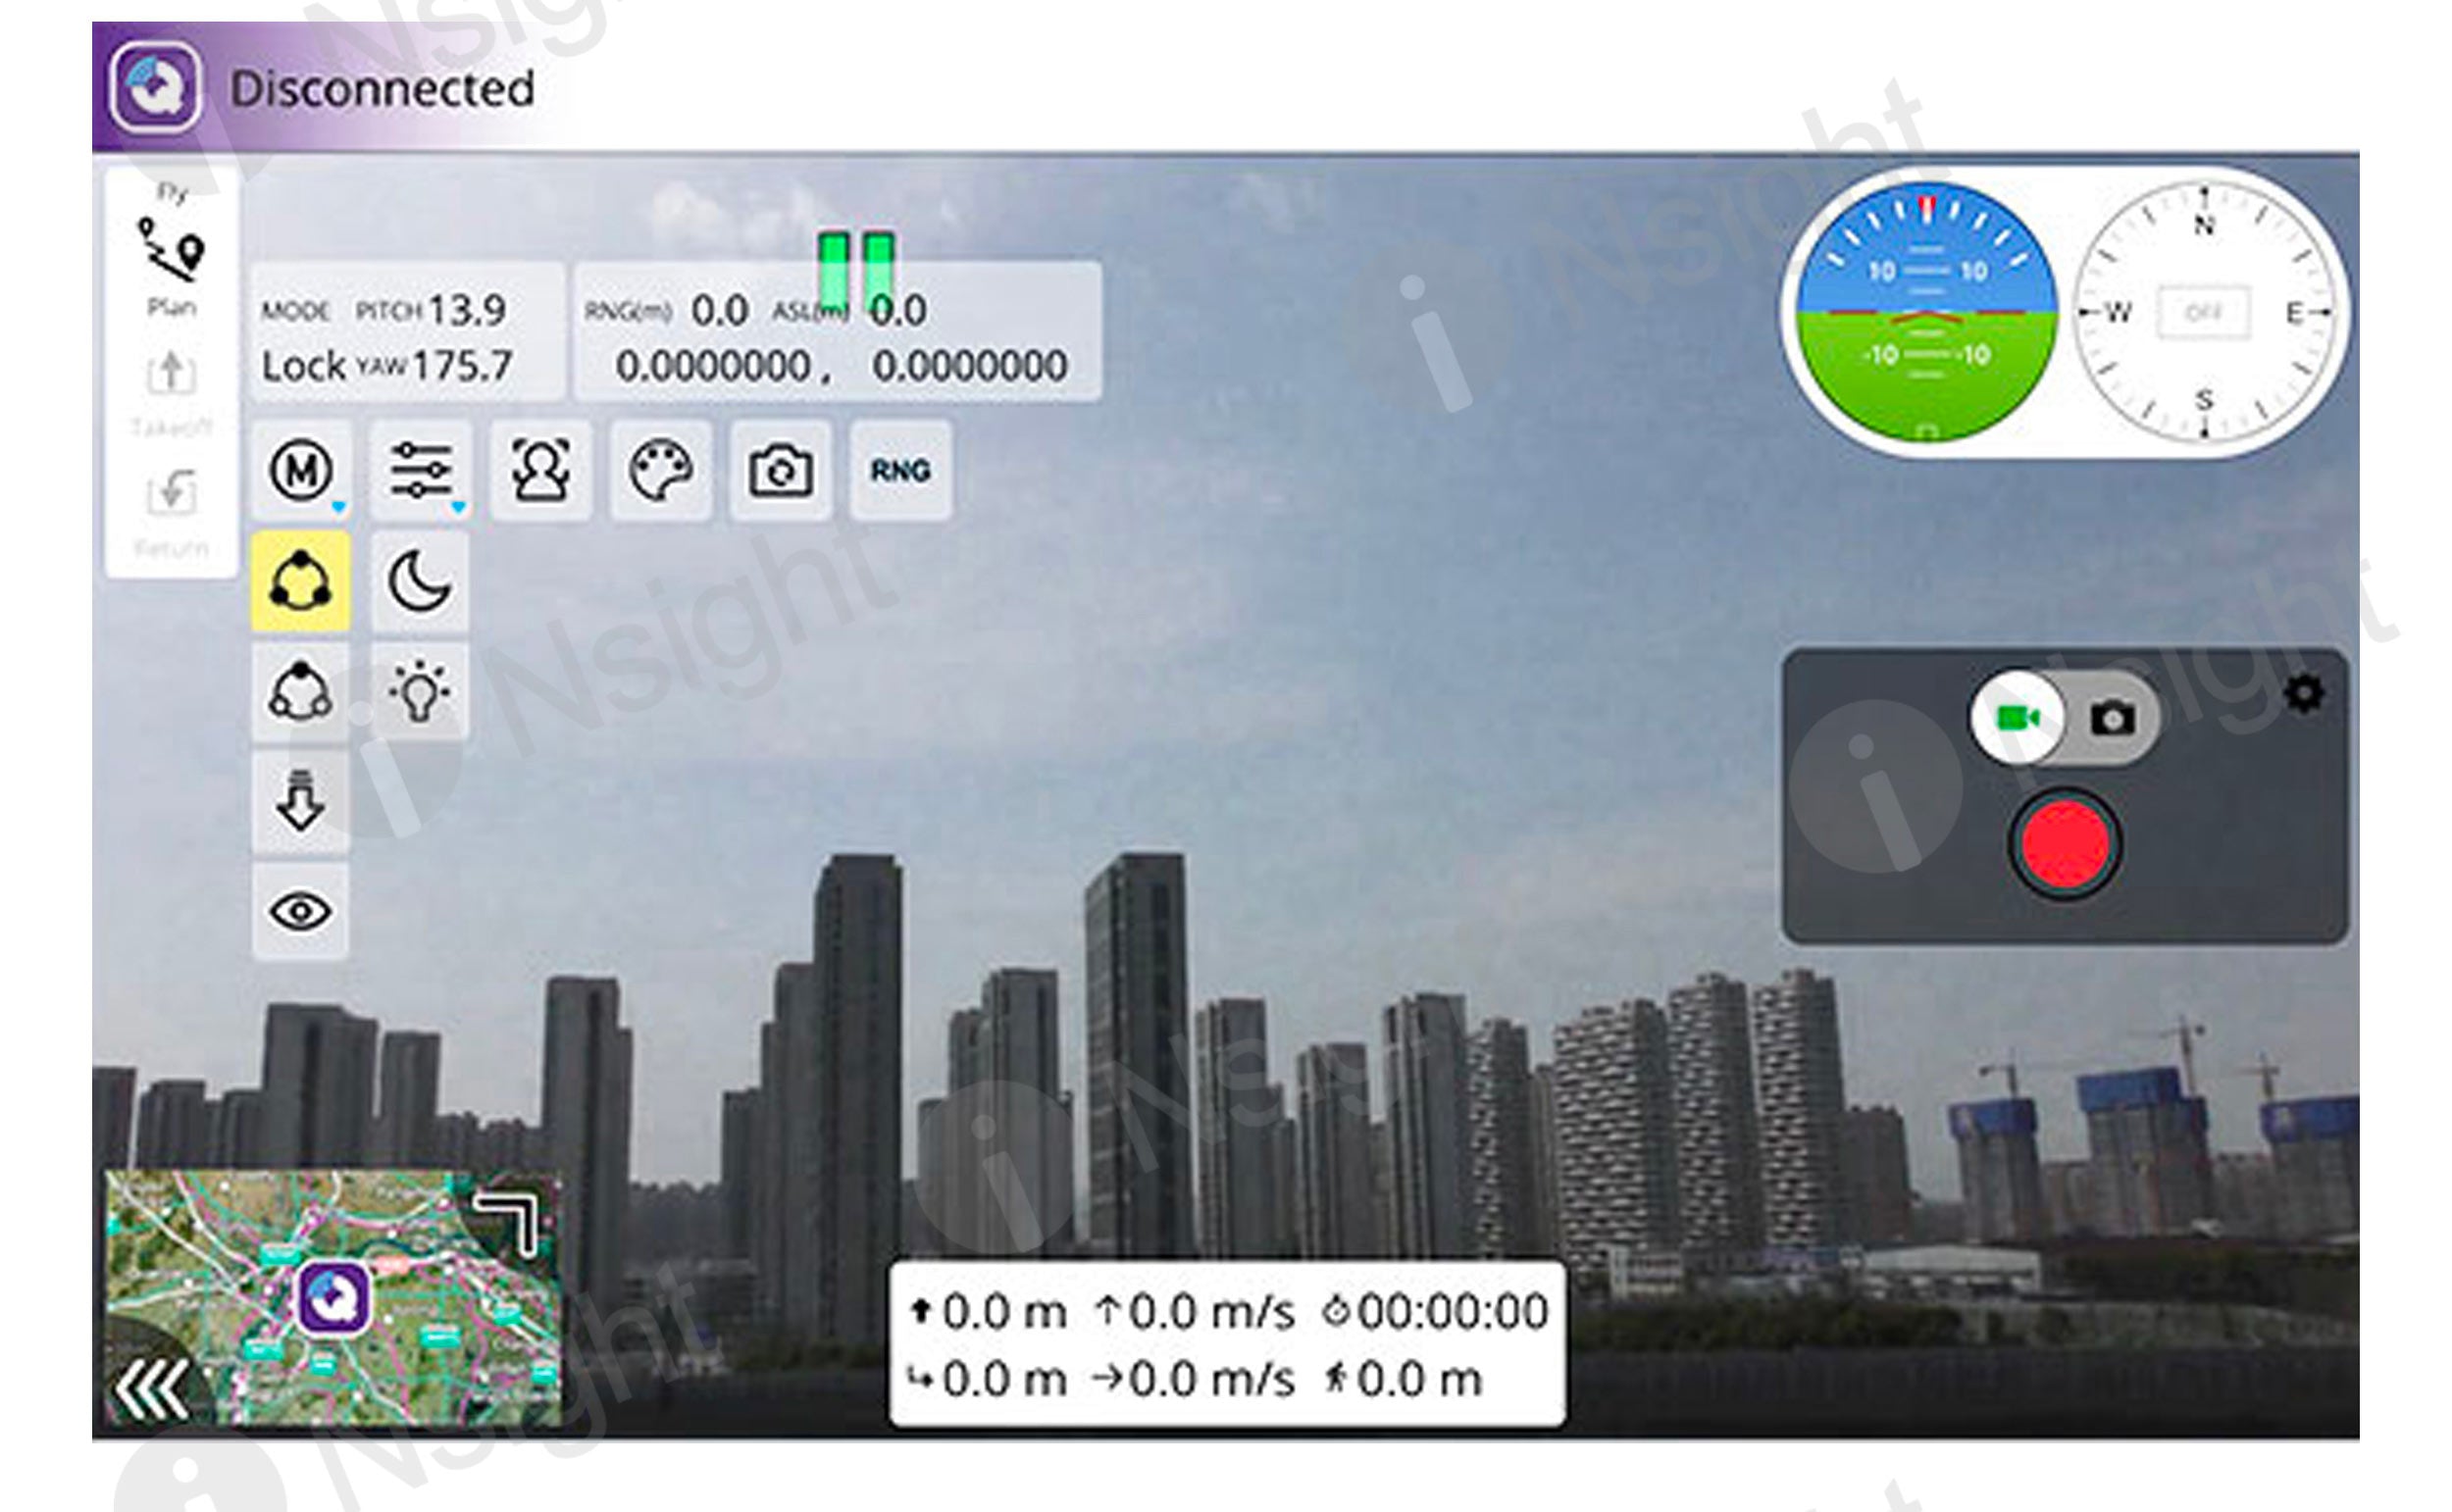The height and width of the screenshot is (1512, 2452).
Task: Click the gimbal look-down arrow icon
Action: click(301, 802)
